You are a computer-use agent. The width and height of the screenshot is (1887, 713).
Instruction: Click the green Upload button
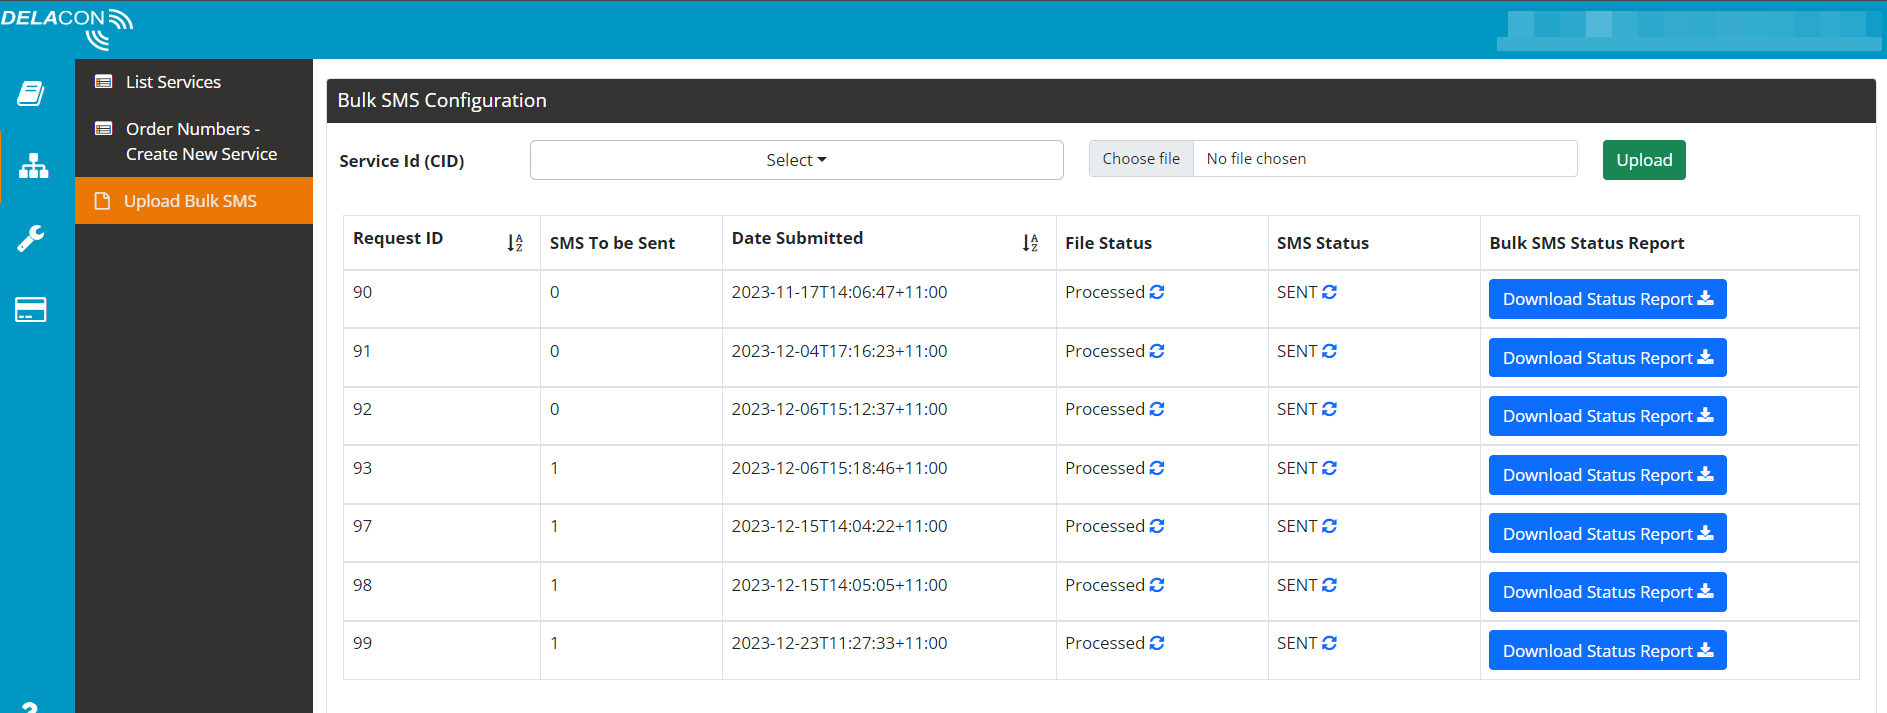[x=1644, y=160]
